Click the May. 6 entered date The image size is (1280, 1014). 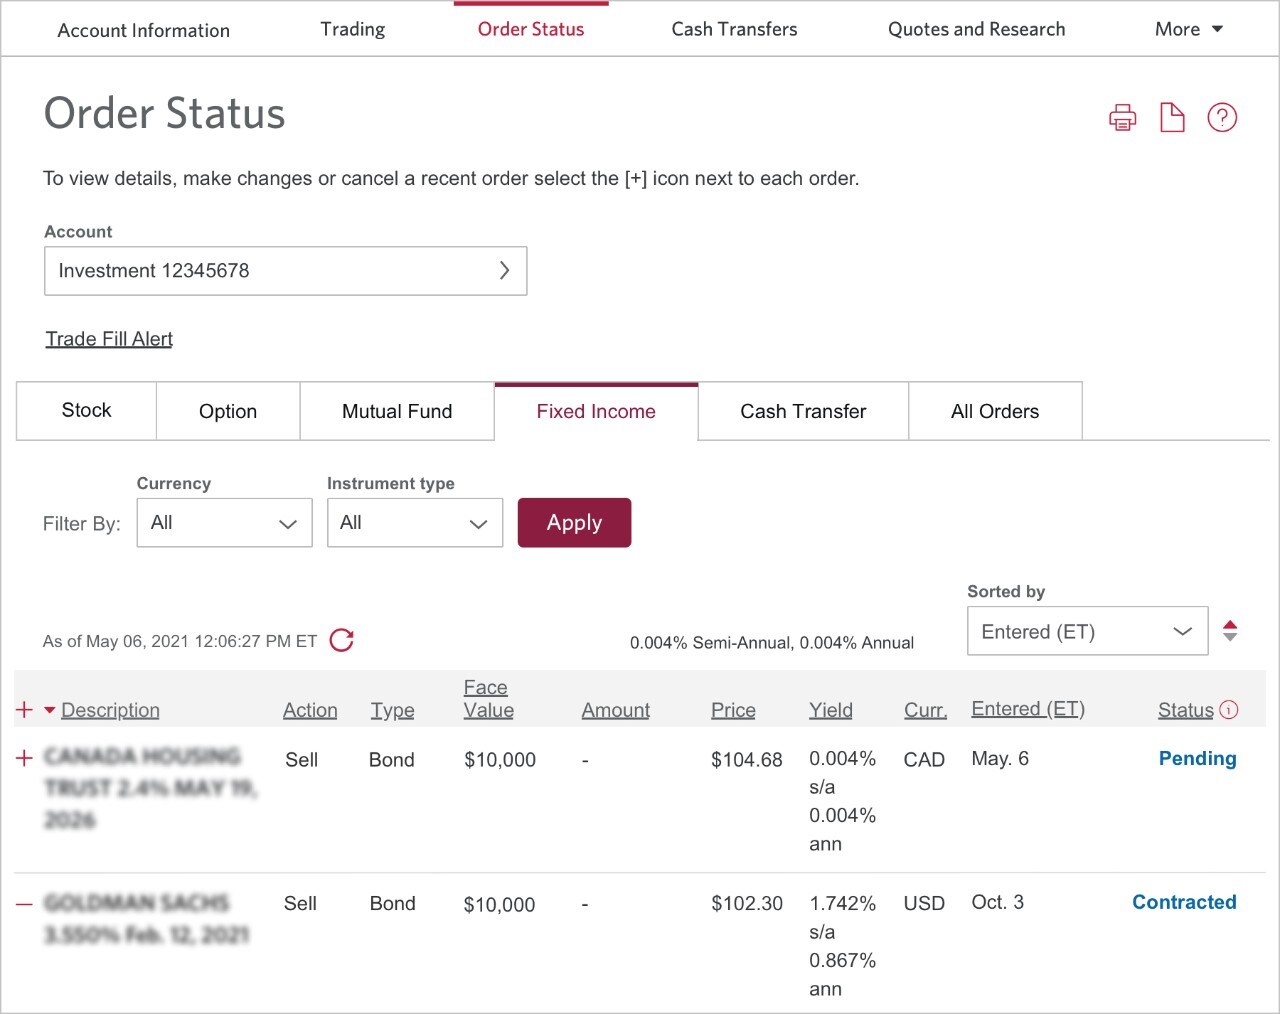1000,758
